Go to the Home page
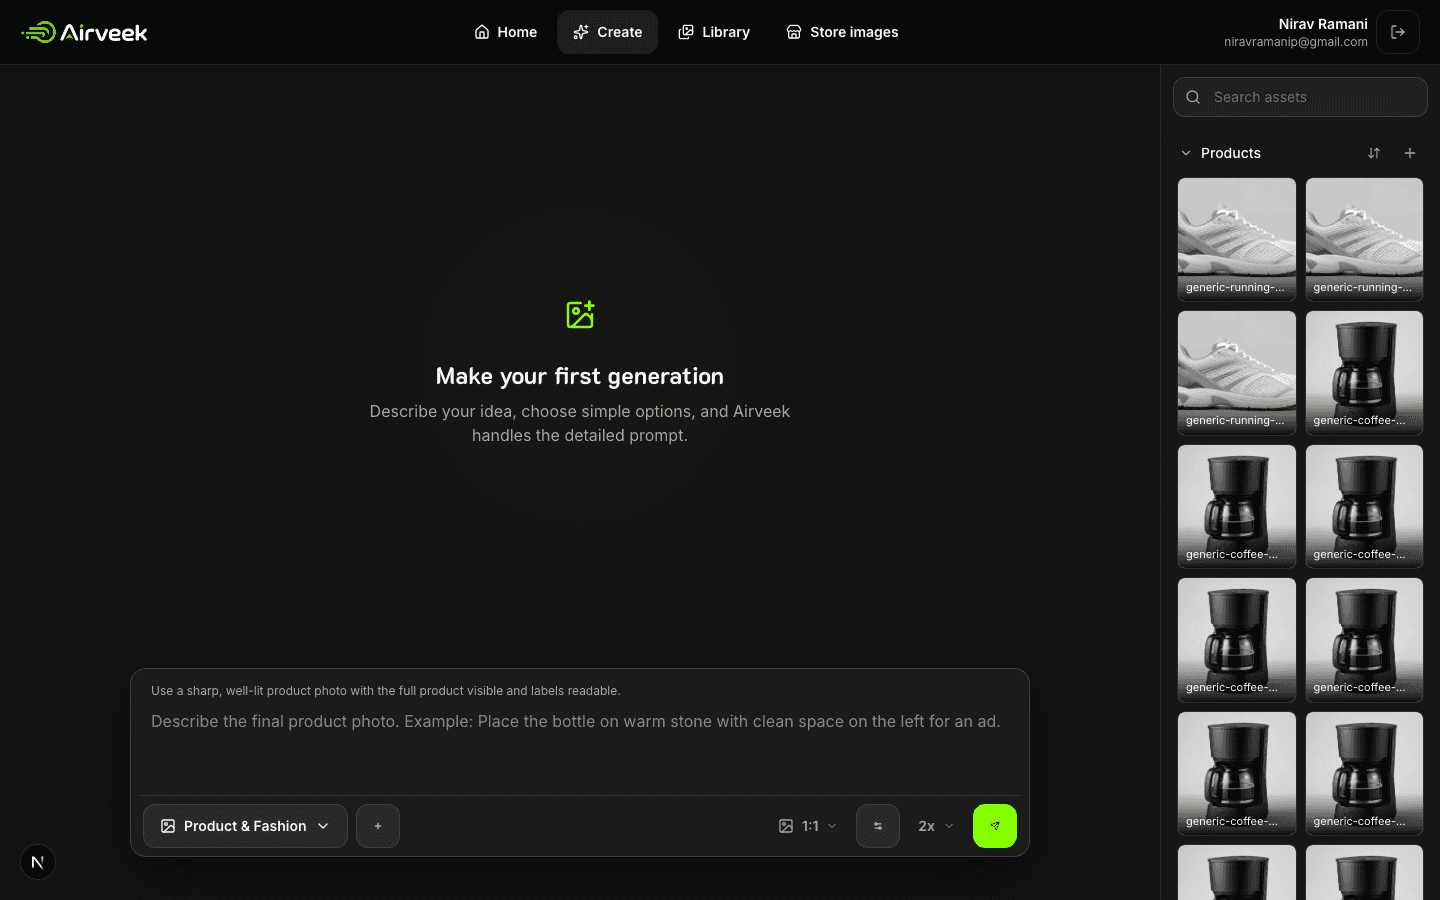 [x=505, y=32]
